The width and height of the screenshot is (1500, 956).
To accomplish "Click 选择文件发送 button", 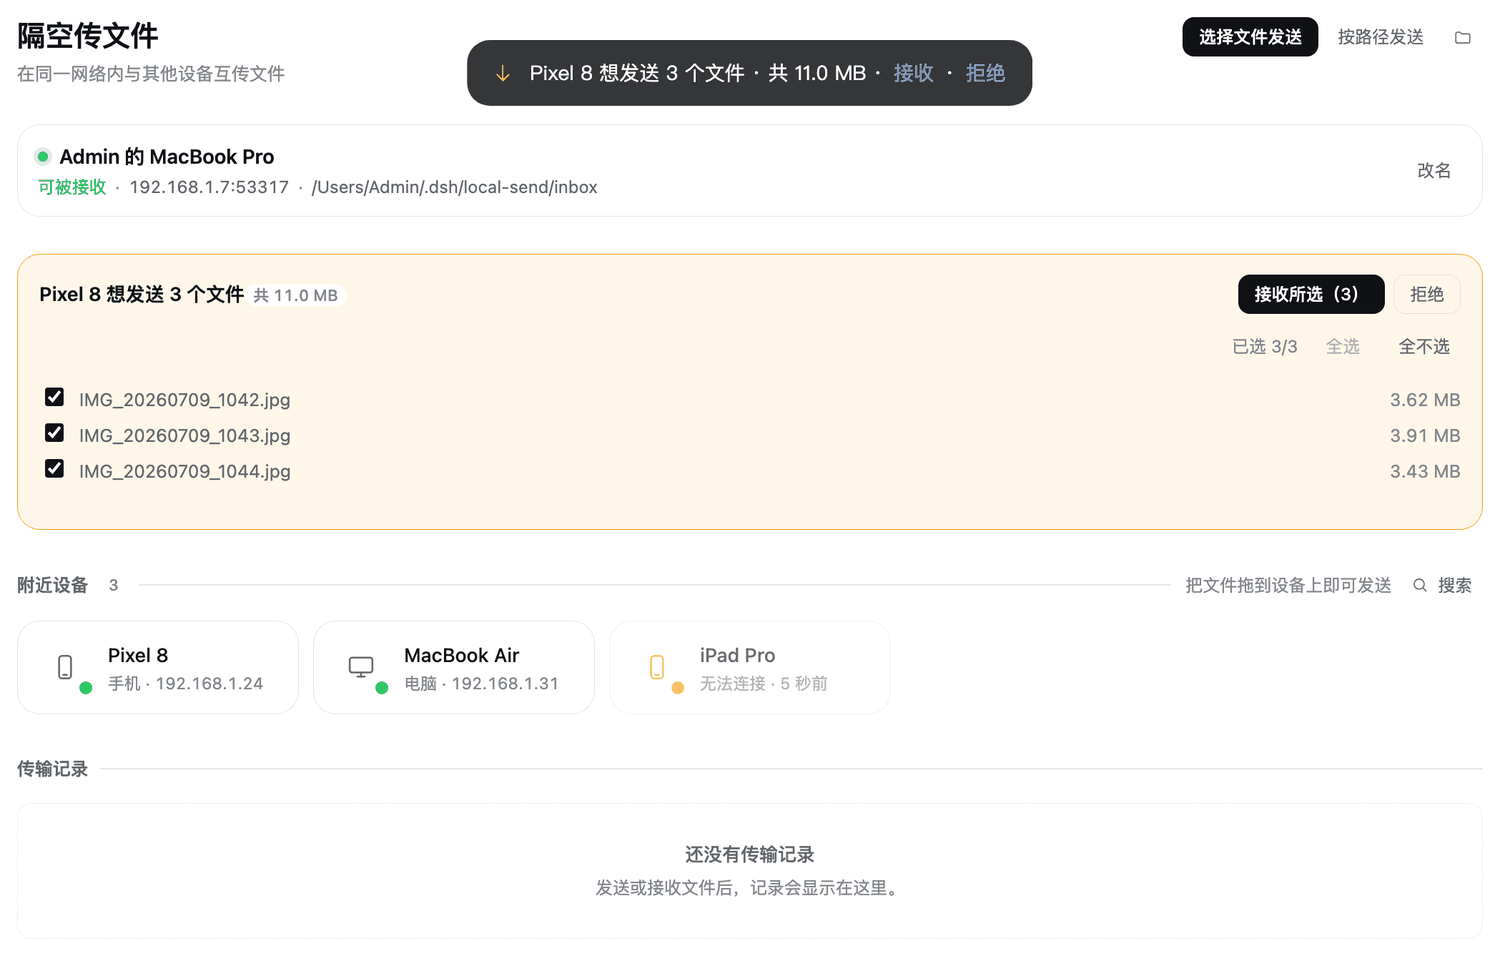I will tap(1250, 37).
